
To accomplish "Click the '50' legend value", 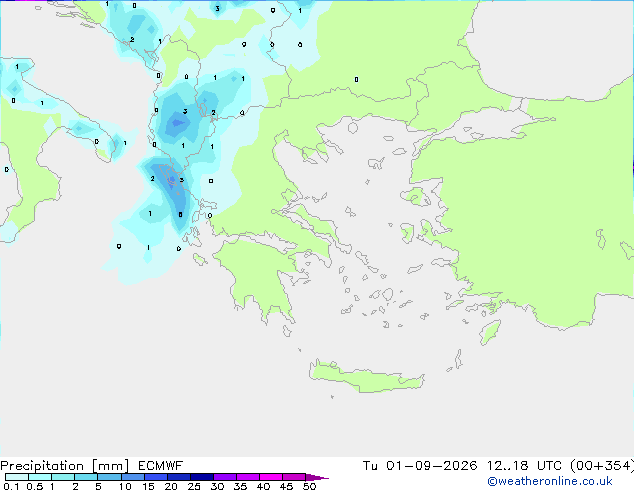I will click(x=309, y=486).
